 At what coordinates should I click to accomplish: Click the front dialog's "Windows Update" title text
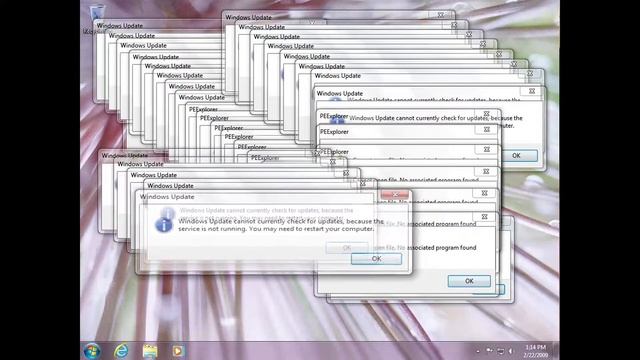coord(167,197)
